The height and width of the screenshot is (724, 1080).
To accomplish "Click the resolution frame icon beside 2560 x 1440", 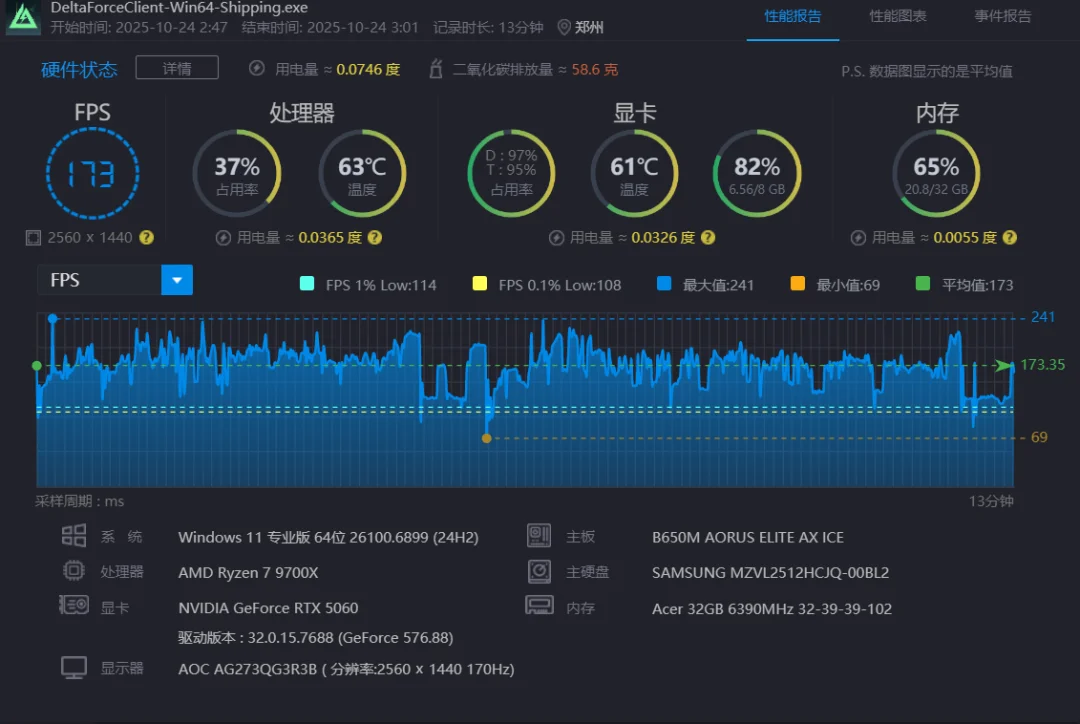I will (x=33, y=238).
